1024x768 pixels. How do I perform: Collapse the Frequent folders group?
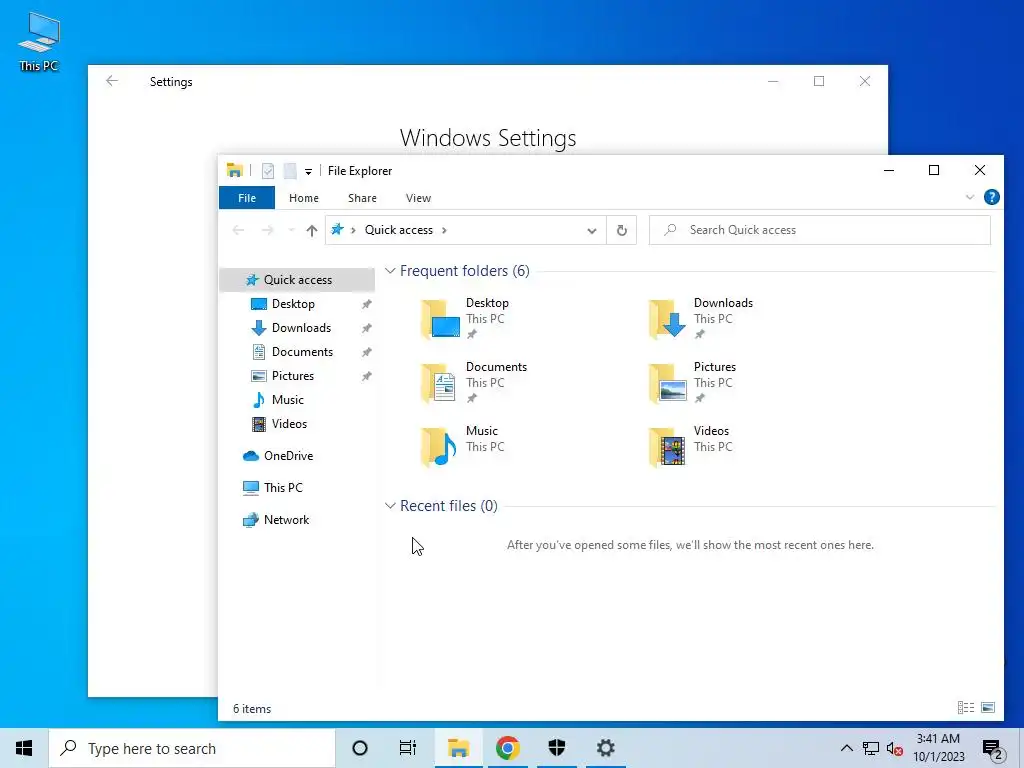tap(390, 270)
